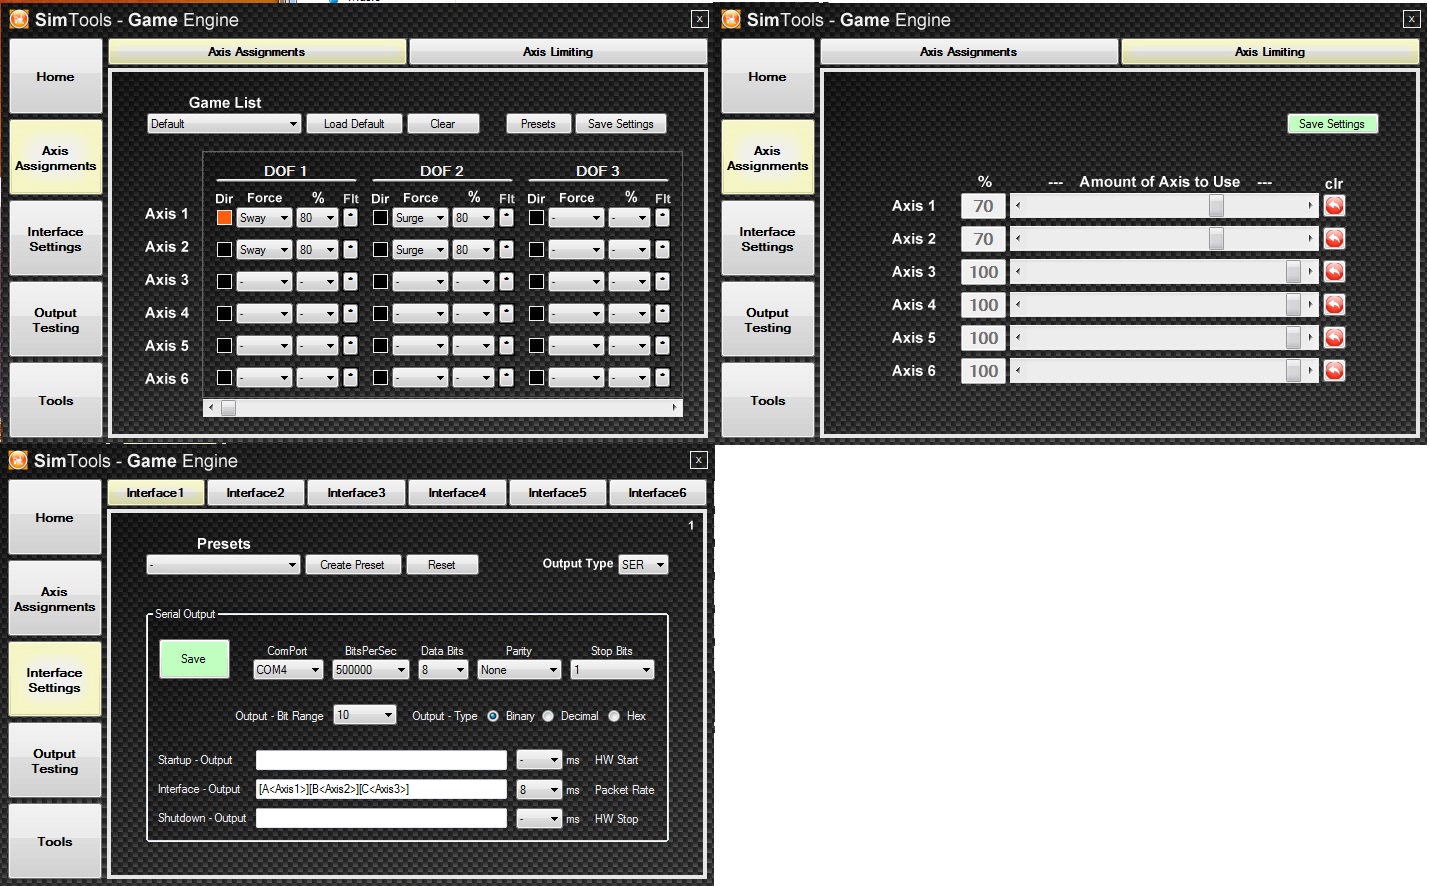This screenshot has height=886, width=1429.
Task: Switch to the Interface6 tab
Action: [x=657, y=492]
